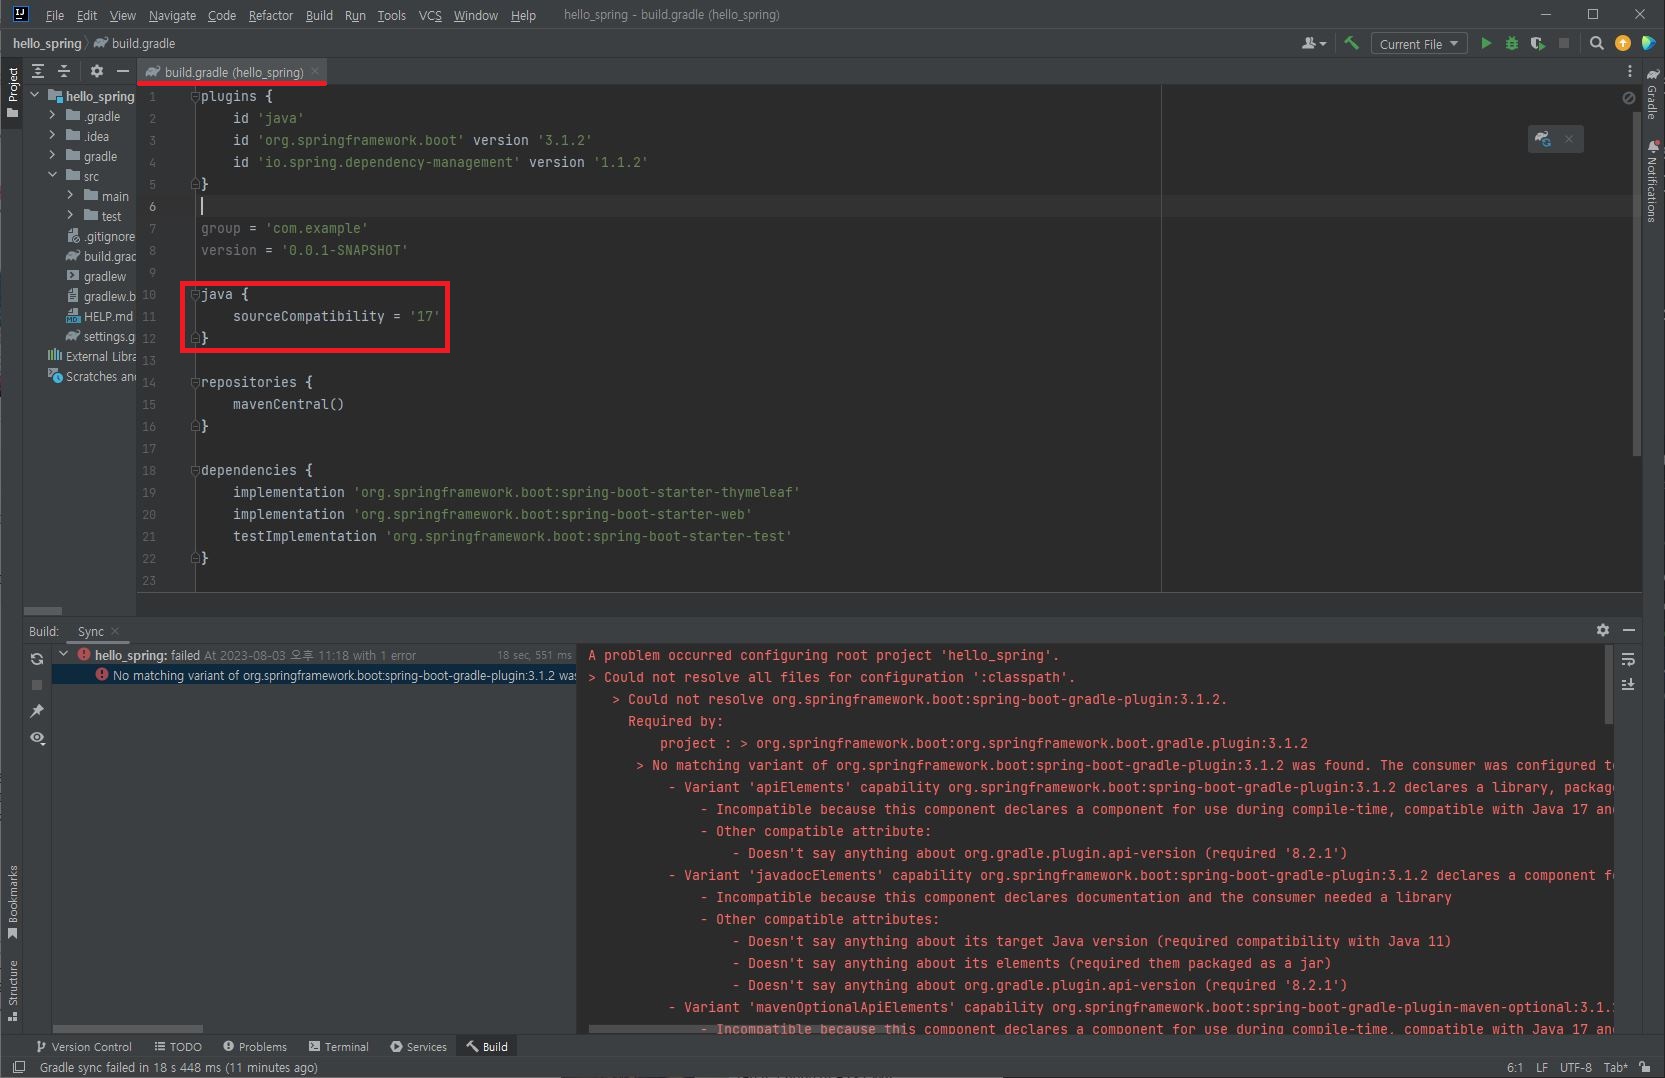Click Reload Gradle sync icon in Build panel
1665x1078 pixels.
pos(37,659)
